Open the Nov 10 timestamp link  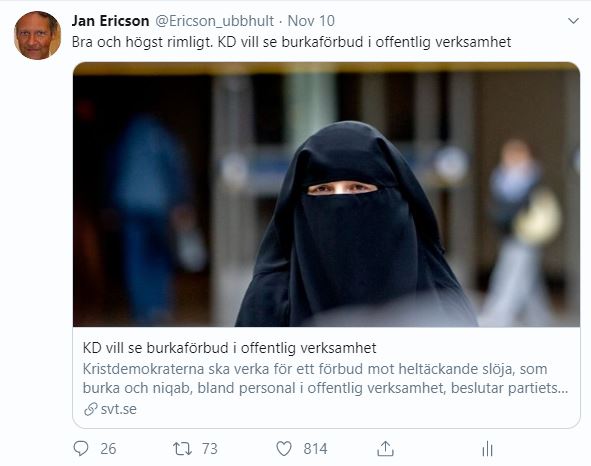pyautogui.click(x=311, y=21)
